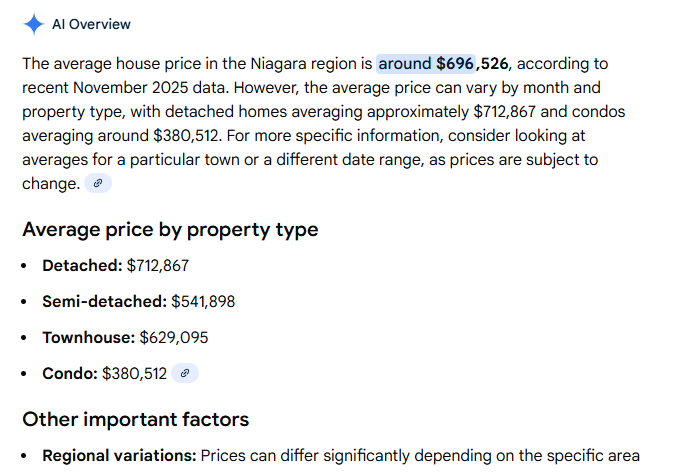The height and width of the screenshot is (472, 678).
Task: Select the "Other important factors" heading
Action: pos(136,419)
